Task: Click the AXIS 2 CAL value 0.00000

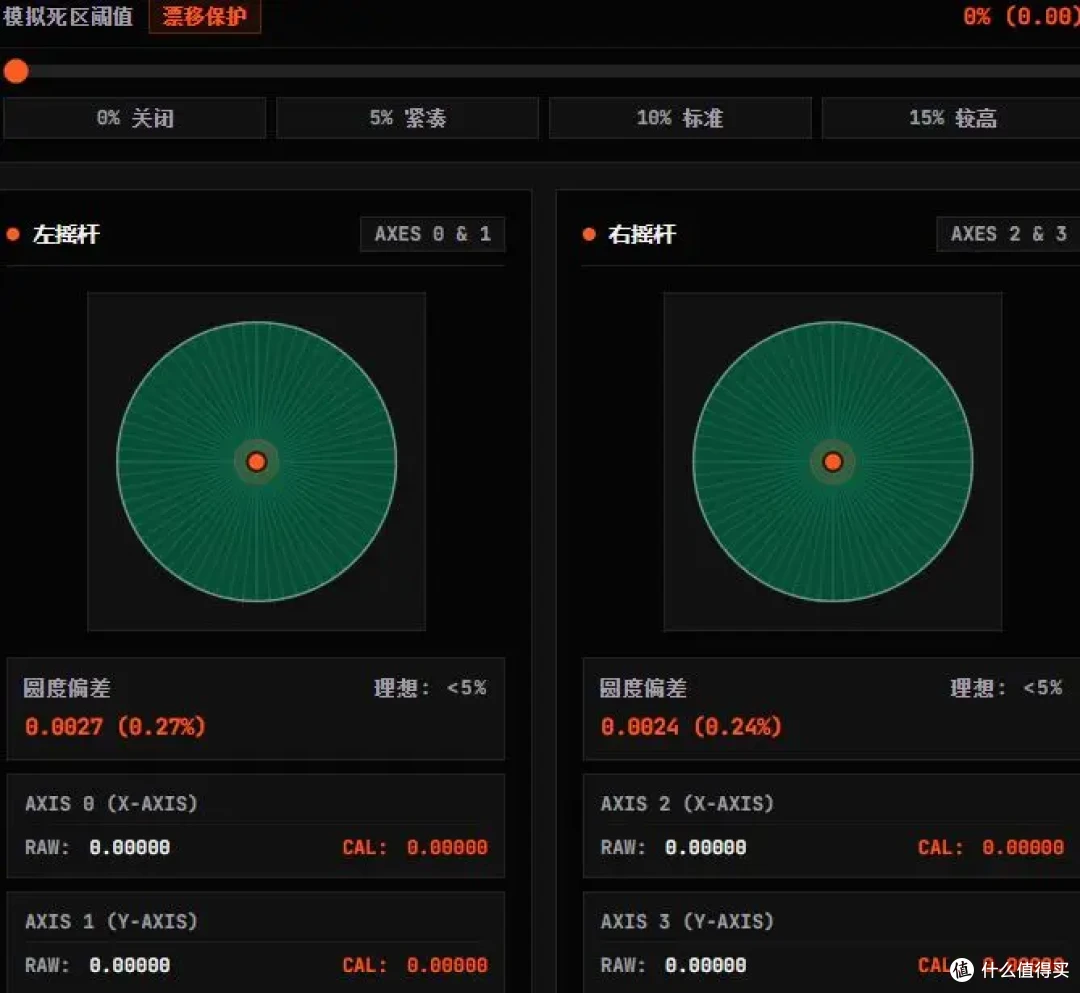Action: (1023, 847)
